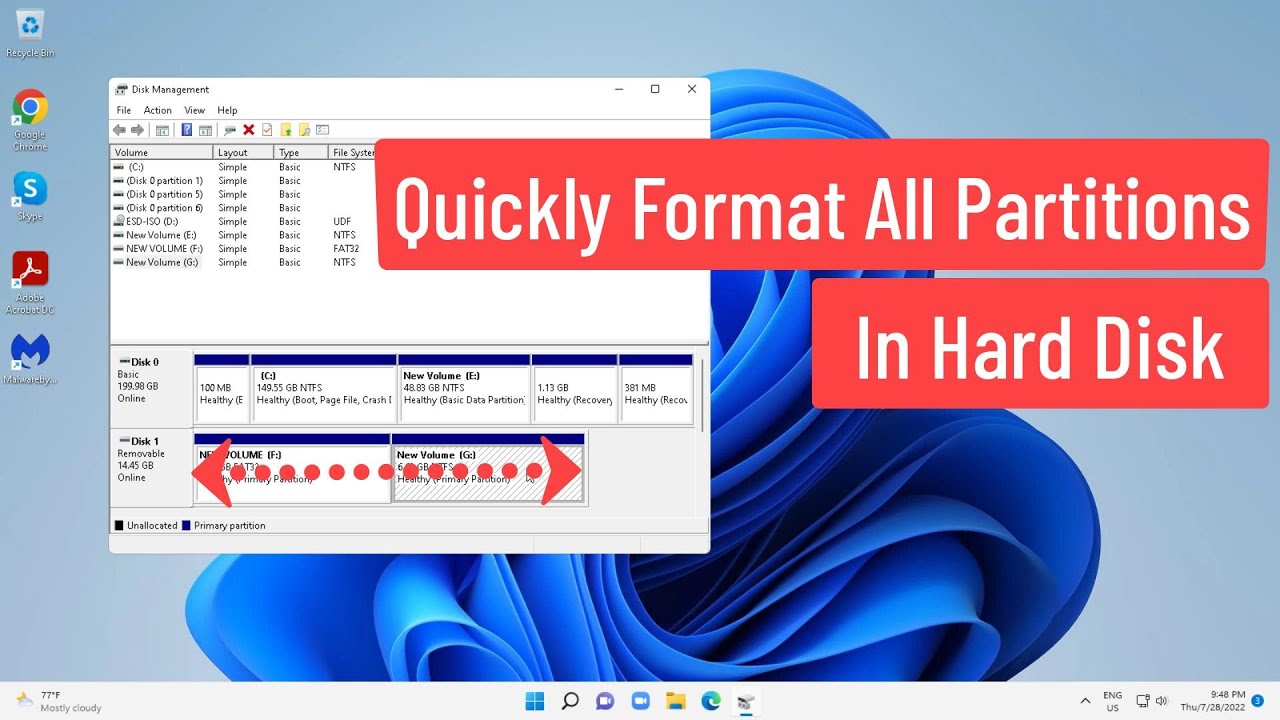The image size is (1280, 720).
Task: Sort by the Layout column header
Action: point(243,153)
